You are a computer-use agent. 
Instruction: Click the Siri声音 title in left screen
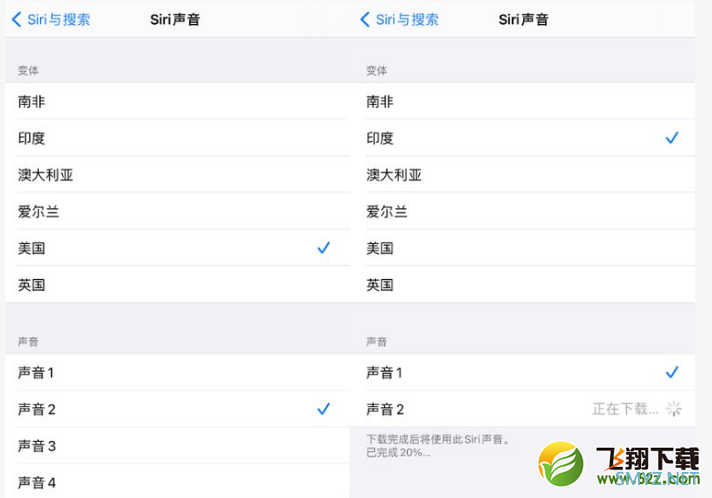175,20
